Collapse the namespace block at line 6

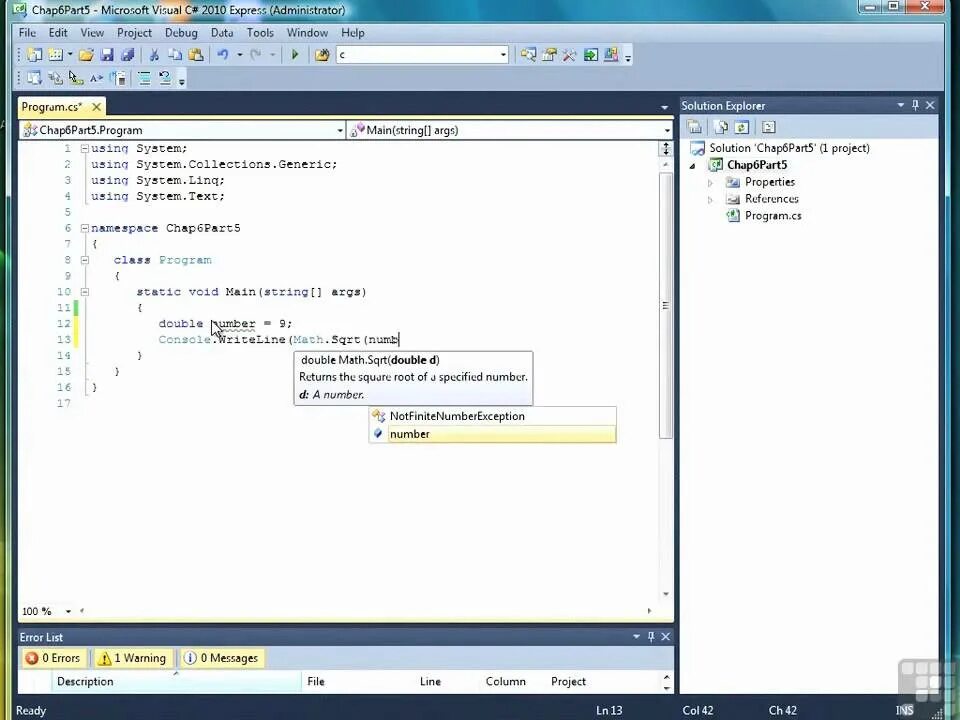(x=84, y=228)
